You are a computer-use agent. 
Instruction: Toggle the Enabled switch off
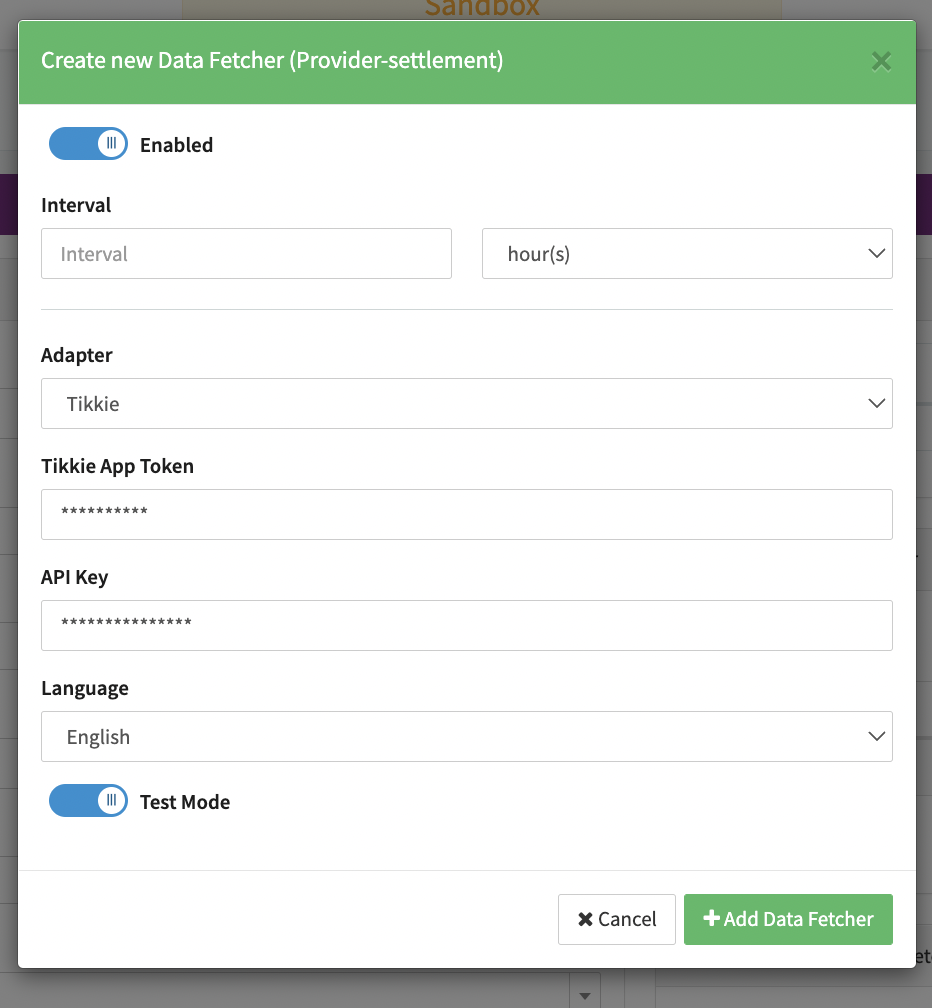(88, 144)
